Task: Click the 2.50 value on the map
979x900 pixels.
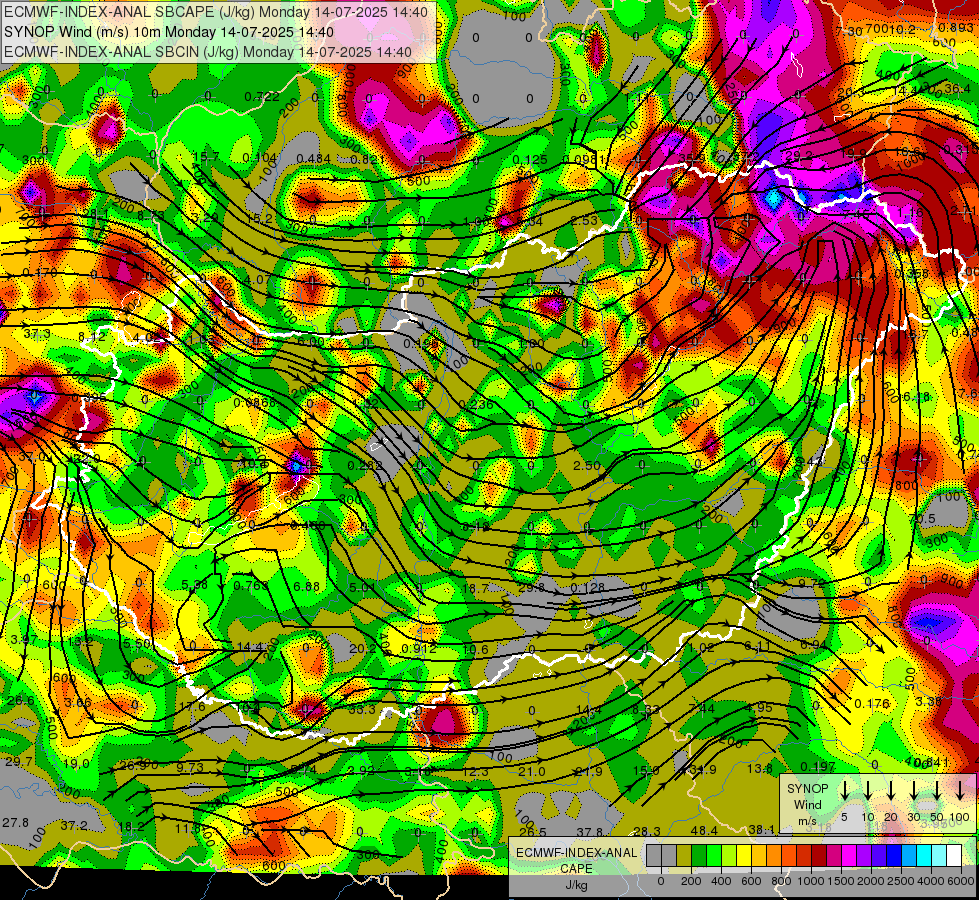Action: pos(587,465)
